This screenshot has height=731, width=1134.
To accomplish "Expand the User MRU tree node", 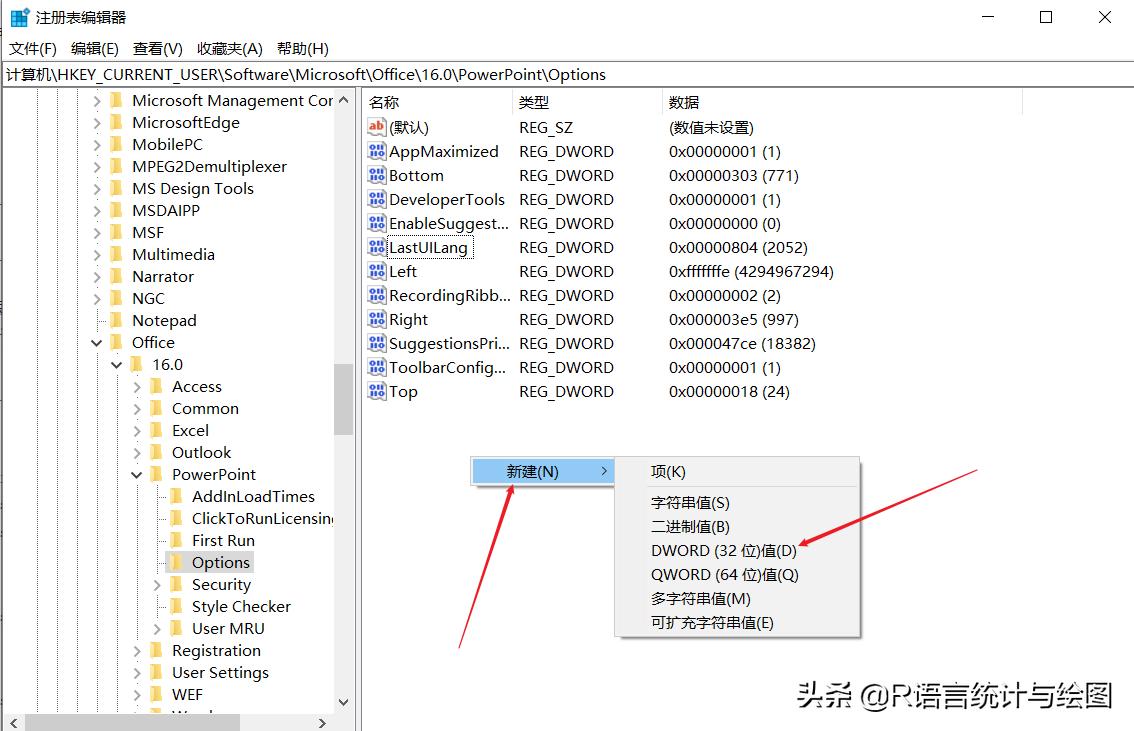I will [x=157, y=629].
